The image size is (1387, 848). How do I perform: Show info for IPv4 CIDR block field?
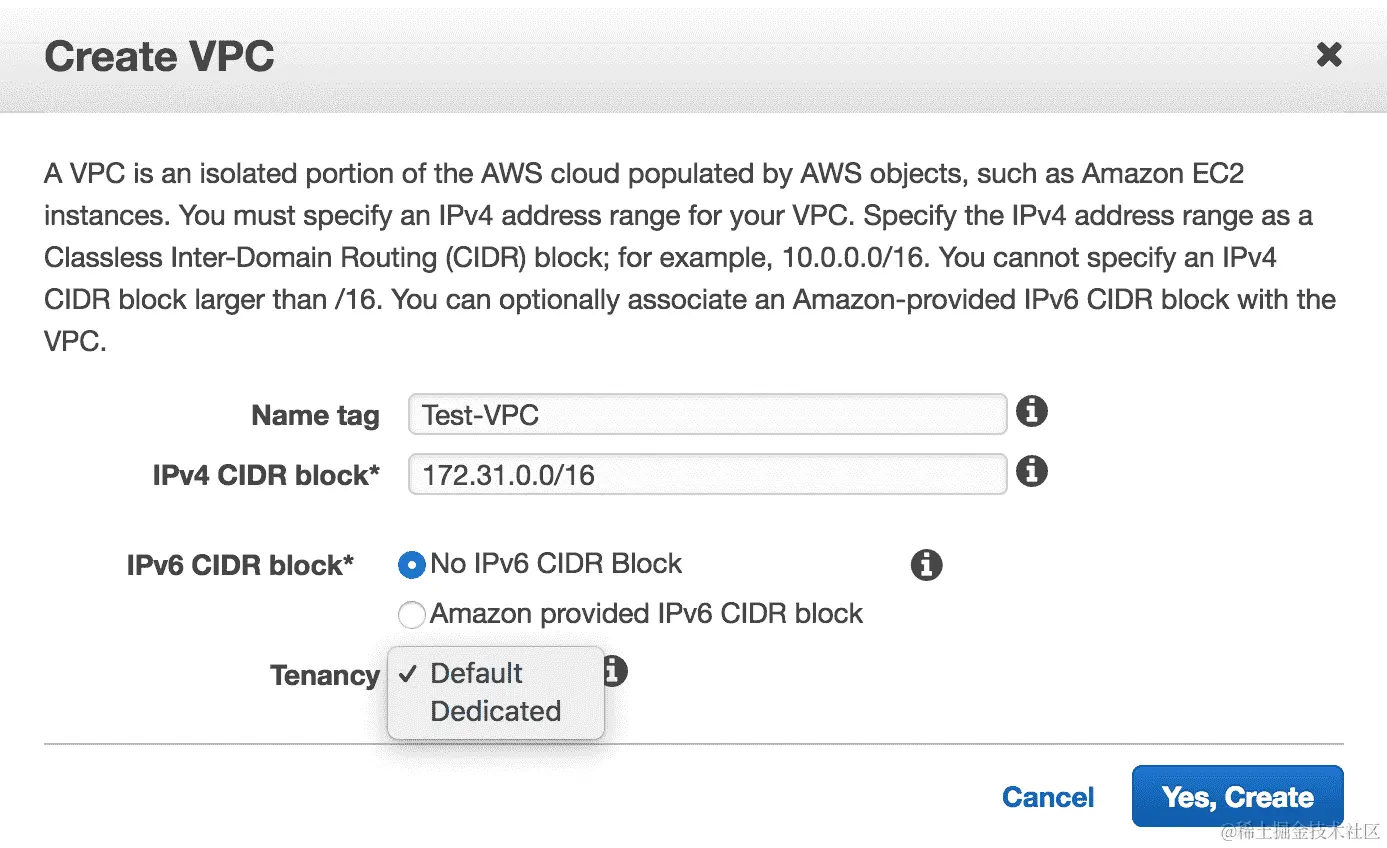coord(1031,470)
